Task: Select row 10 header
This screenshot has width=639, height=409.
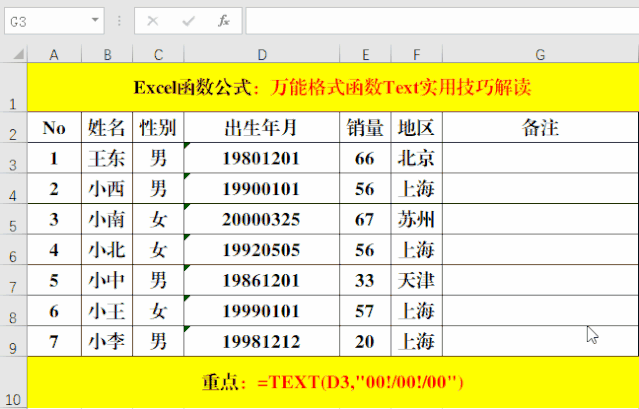Action: 13,383
